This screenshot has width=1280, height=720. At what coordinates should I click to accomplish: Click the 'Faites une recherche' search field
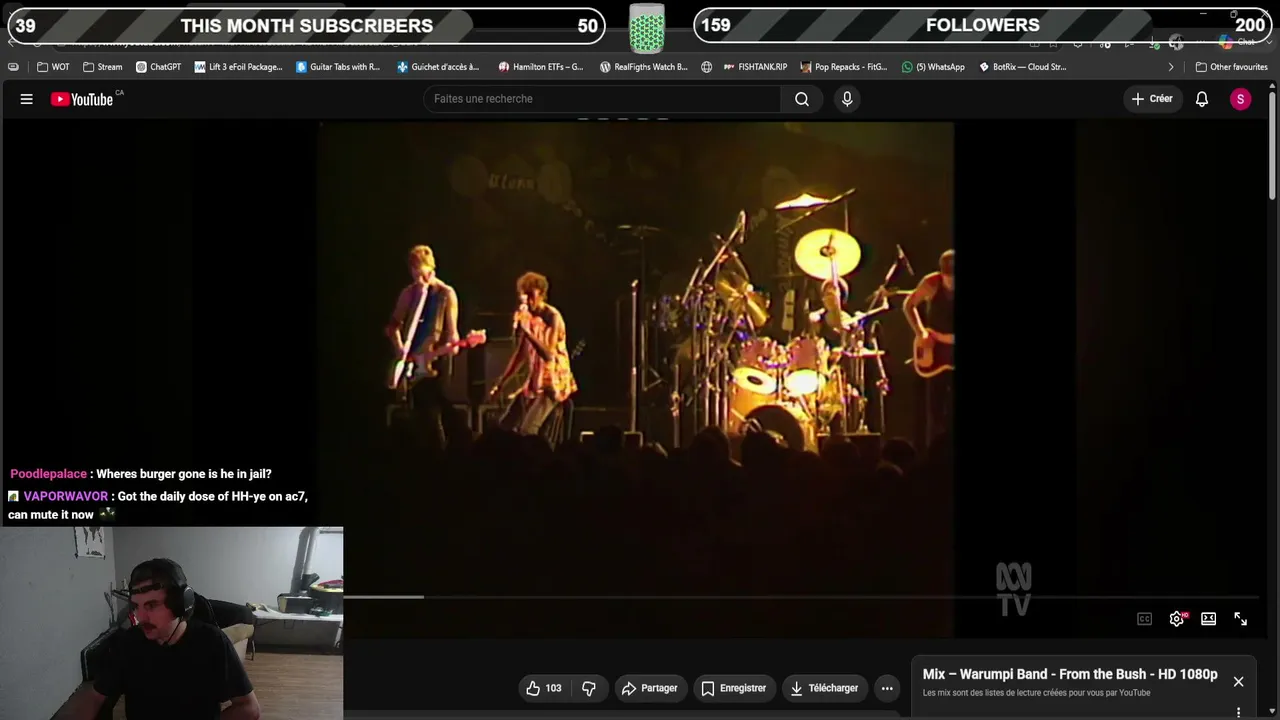602,99
